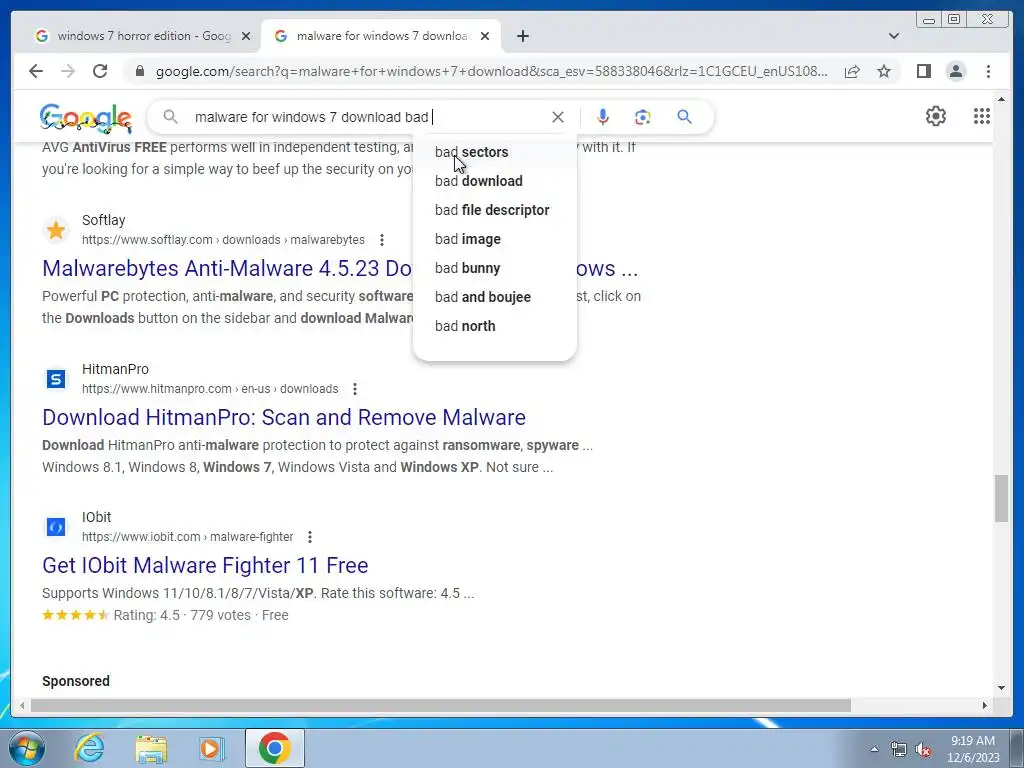
Task: Open Windows Explorer from the taskbar
Action: tap(151, 748)
